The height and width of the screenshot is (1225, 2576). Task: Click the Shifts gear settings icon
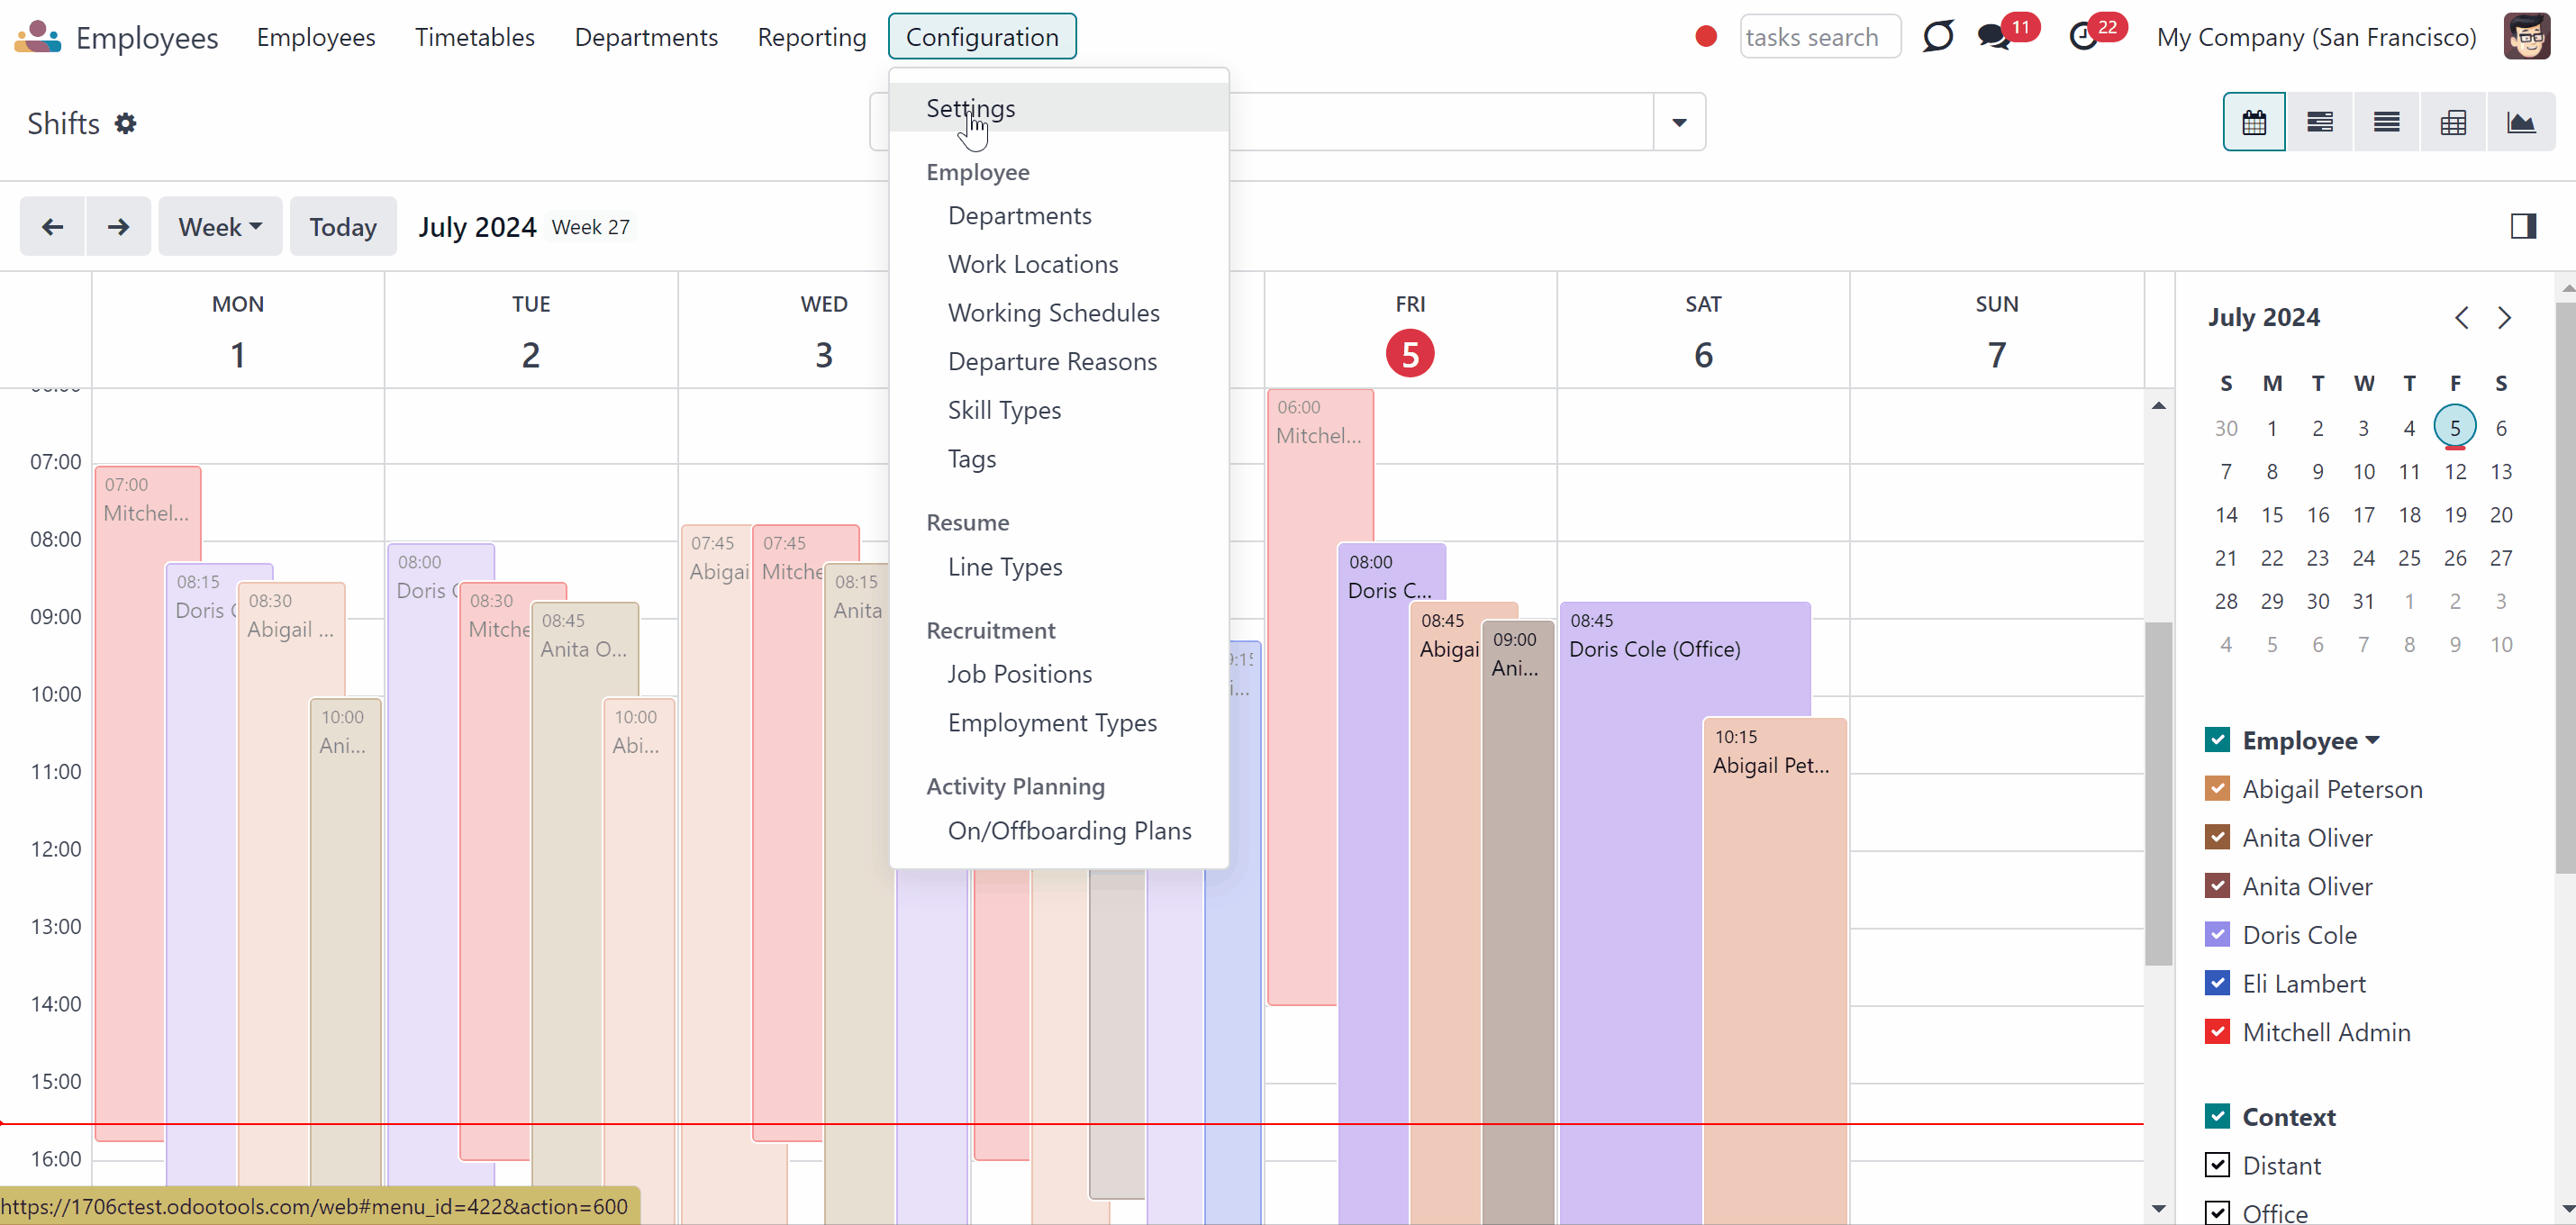click(x=125, y=123)
